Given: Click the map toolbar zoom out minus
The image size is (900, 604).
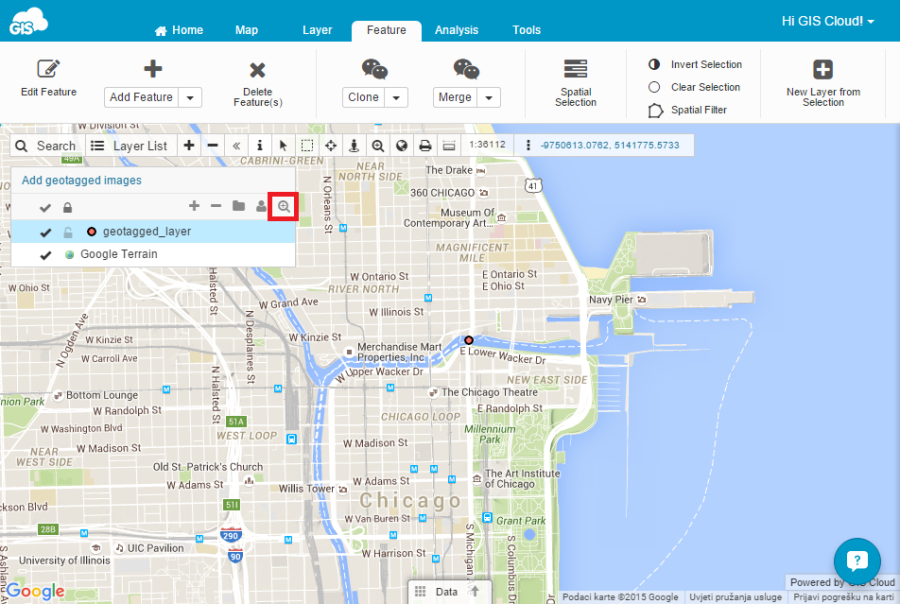Looking at the screenshot, I should click(212, 145).
